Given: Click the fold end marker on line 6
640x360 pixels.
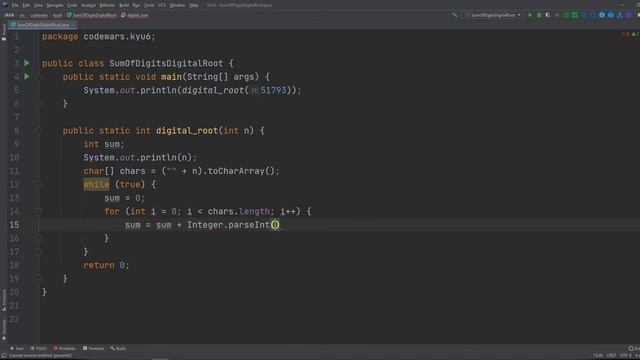Looking at the screenshot, I should click(x=38, y=104).
